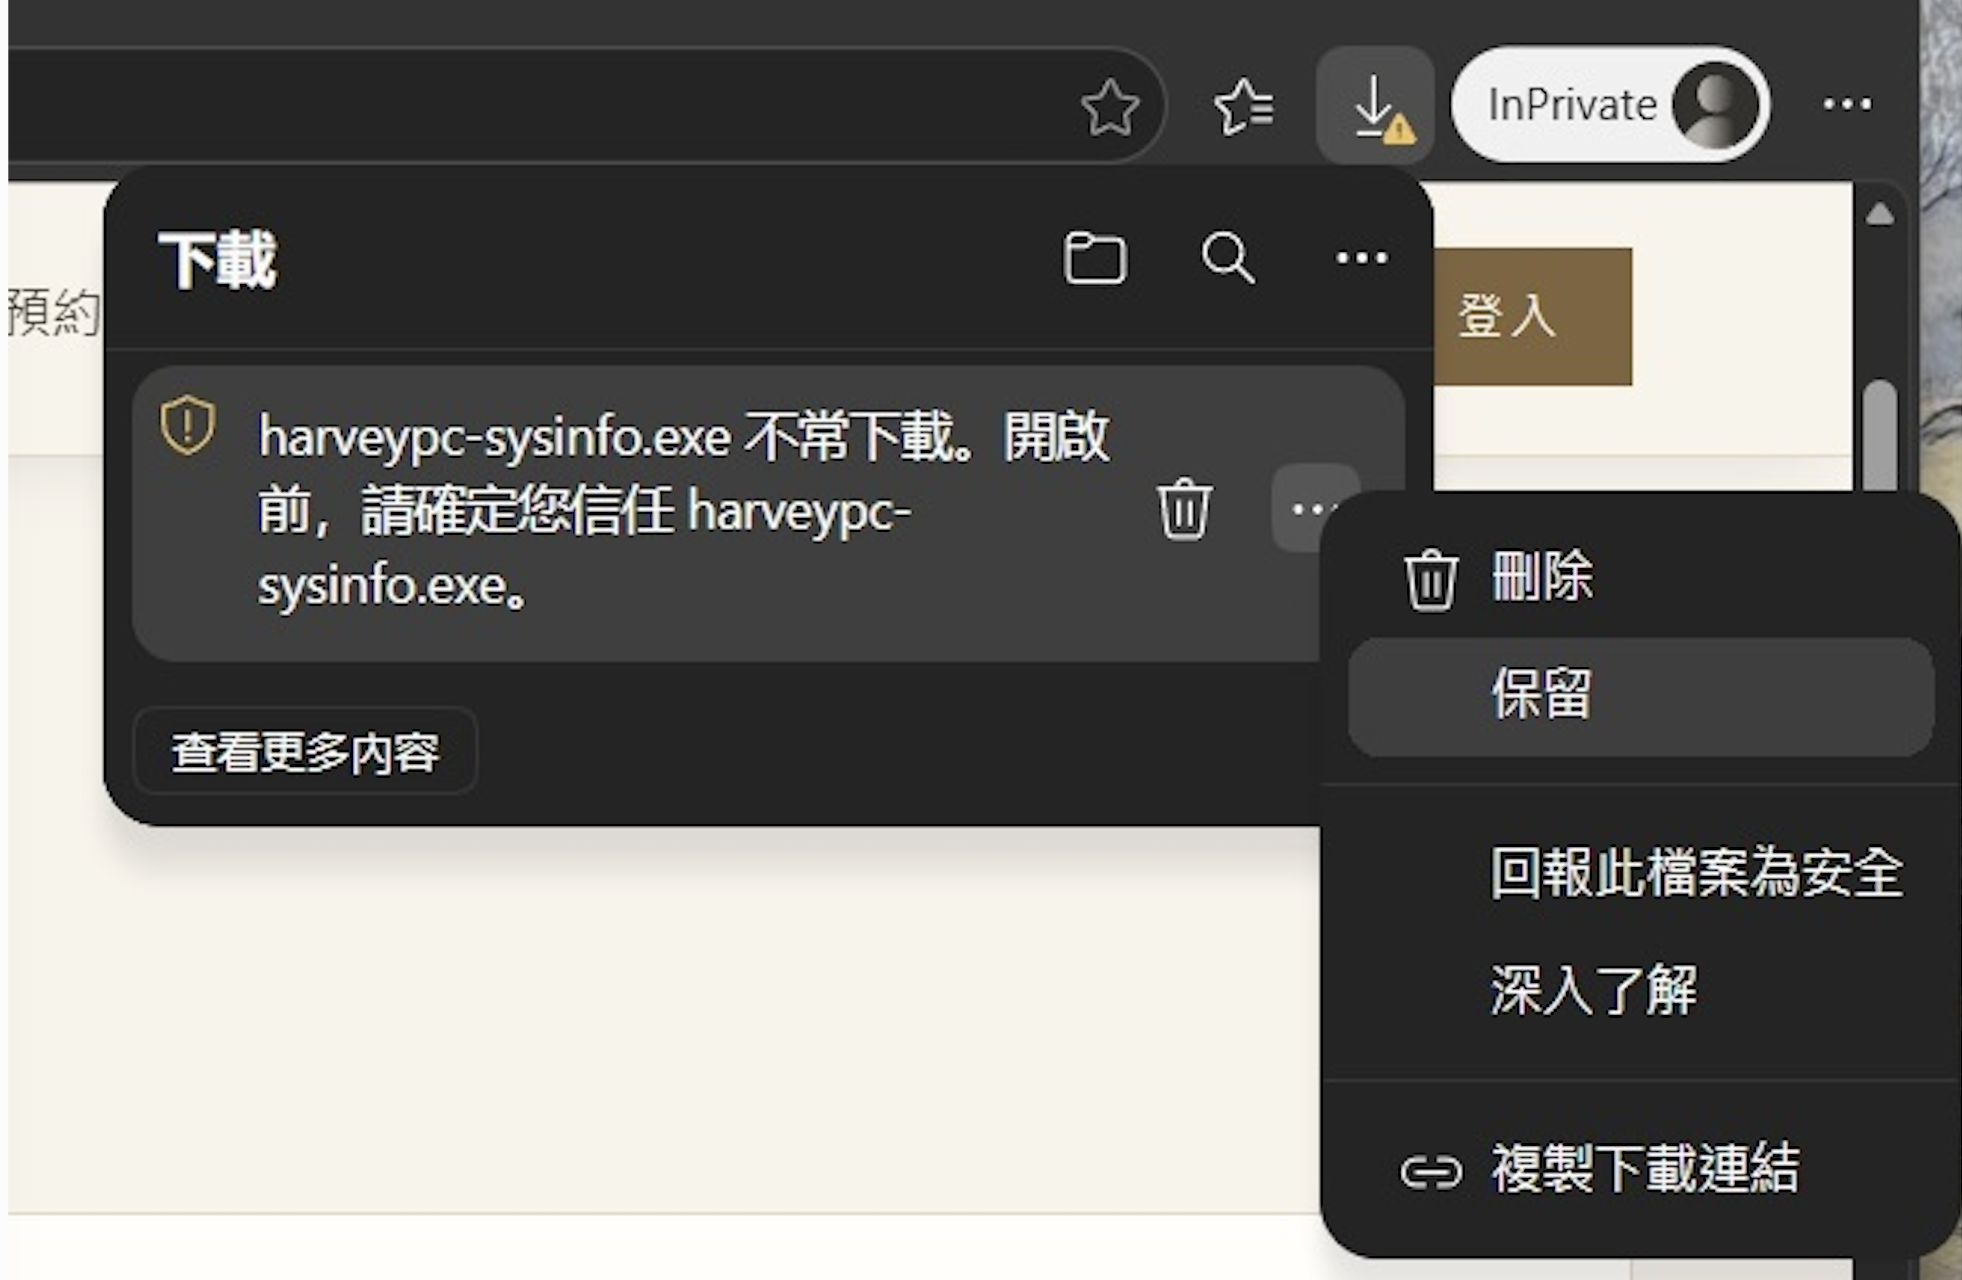Open browser Settings and more menu
The height and width of the screenshot is (1280, 1962).
1846,104
